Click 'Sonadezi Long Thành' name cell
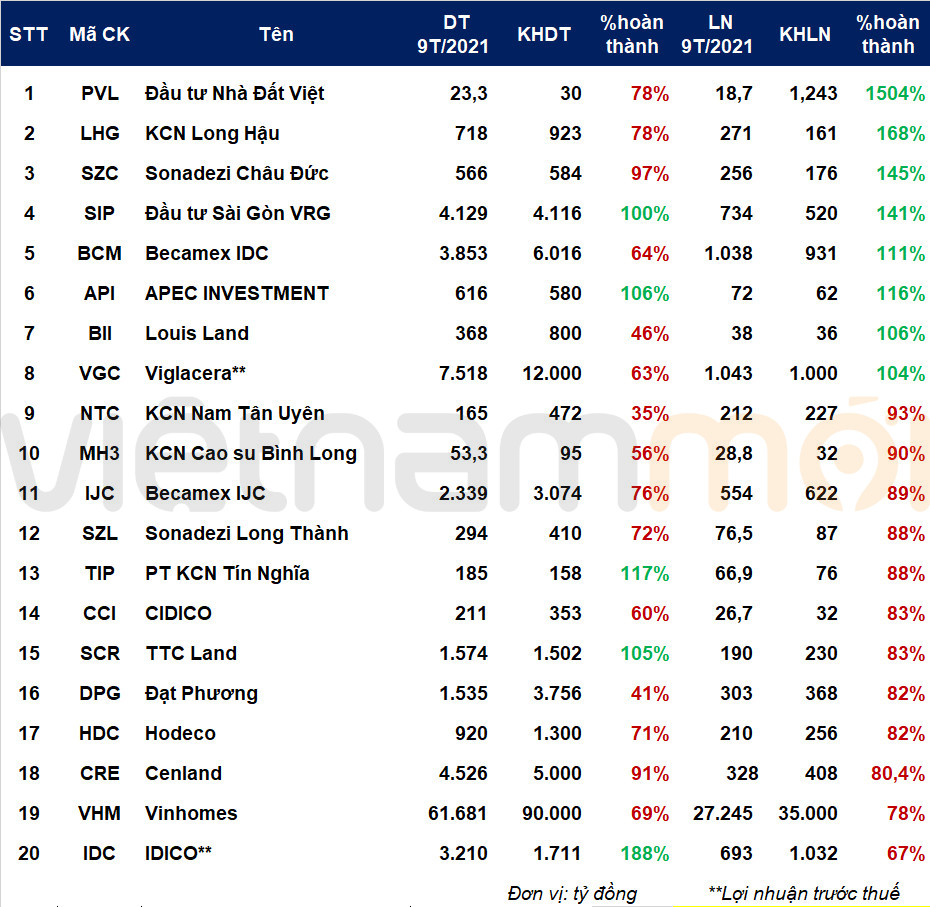This screenshot has width=930, height=907. pyautogui.click(x=247, y=533)
